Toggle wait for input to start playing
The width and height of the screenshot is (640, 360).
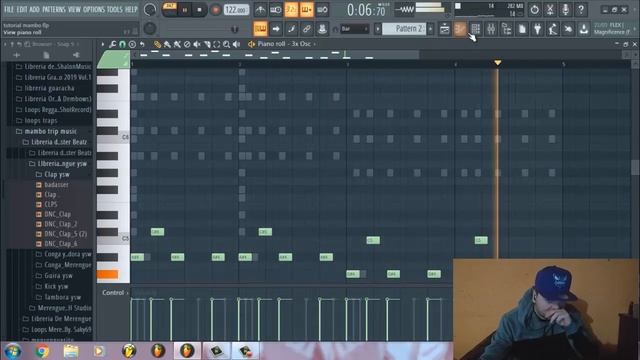(276, 10)
